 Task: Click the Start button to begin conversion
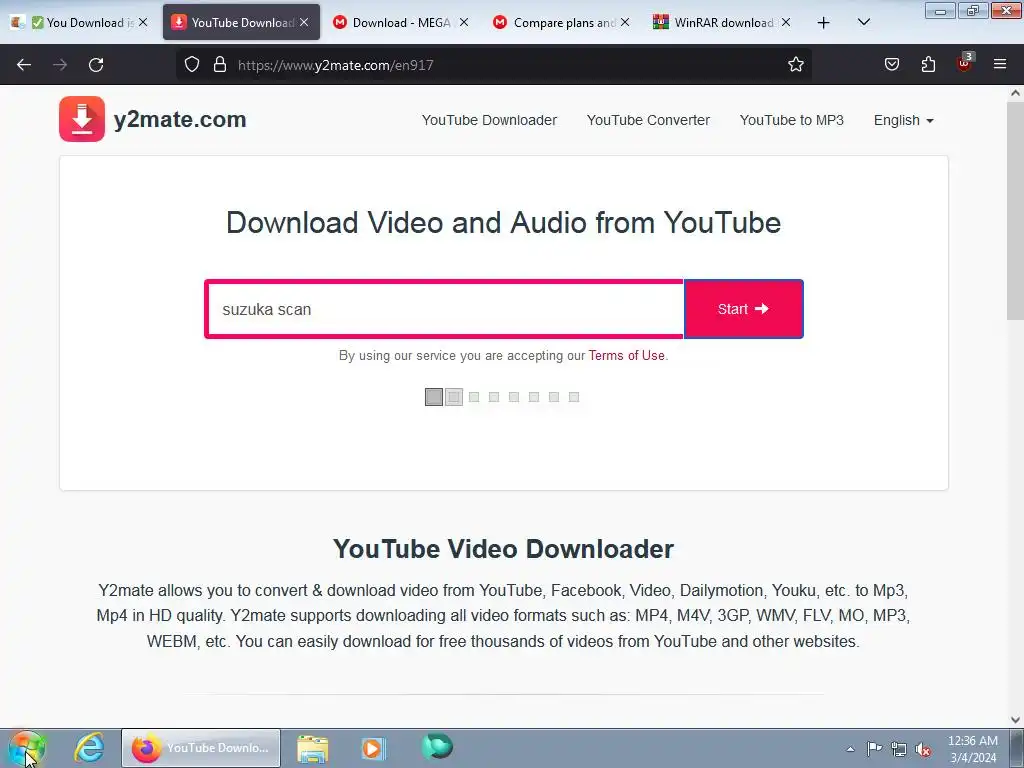[x=743, y=309]
